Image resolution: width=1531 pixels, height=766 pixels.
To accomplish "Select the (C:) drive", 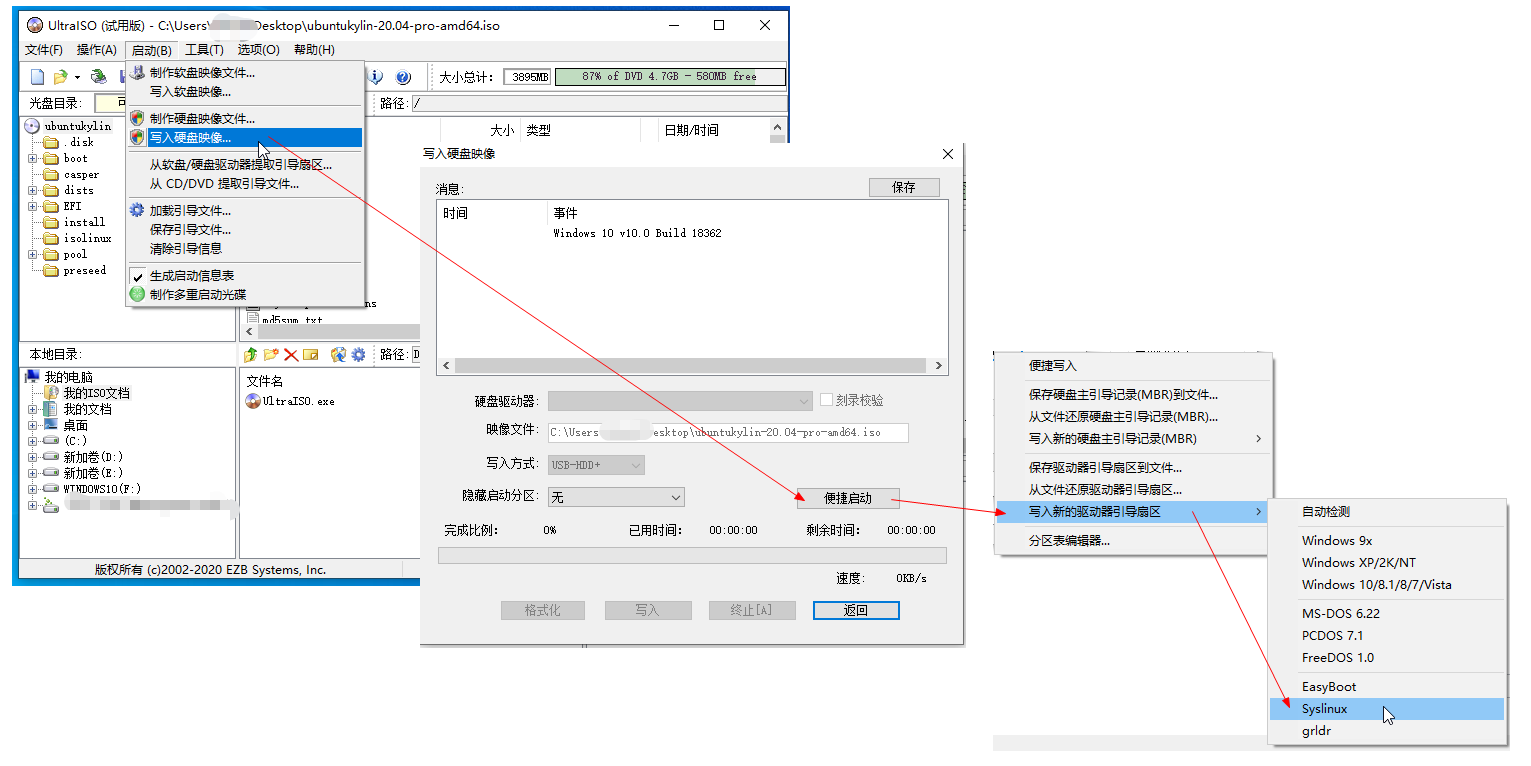I will pos(66,441).
